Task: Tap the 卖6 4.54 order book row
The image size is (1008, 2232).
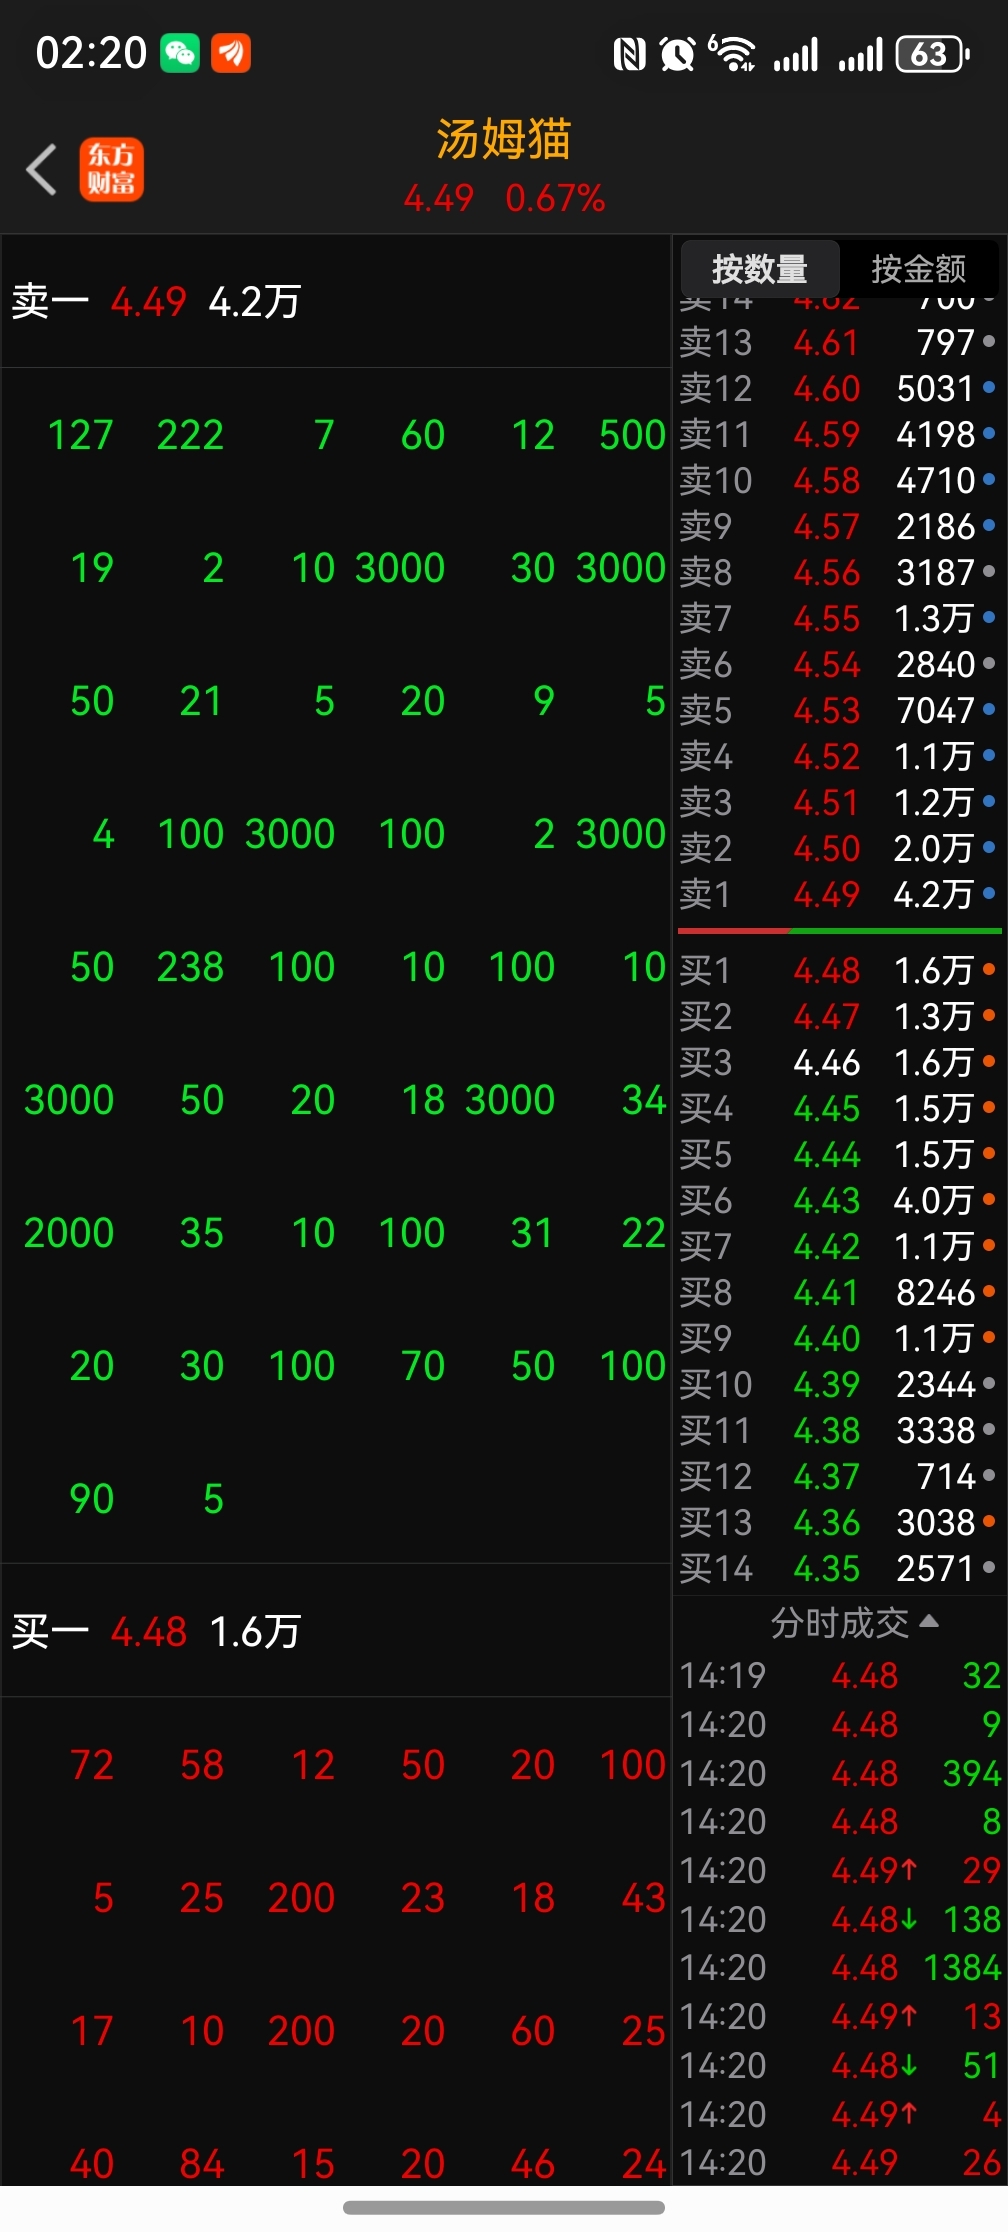Action: point(839,664)
